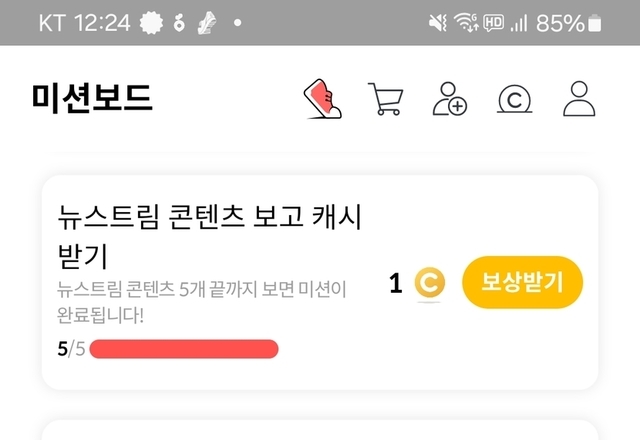
Task: Tap the muted sound status icon
Action: click(437, 23)
